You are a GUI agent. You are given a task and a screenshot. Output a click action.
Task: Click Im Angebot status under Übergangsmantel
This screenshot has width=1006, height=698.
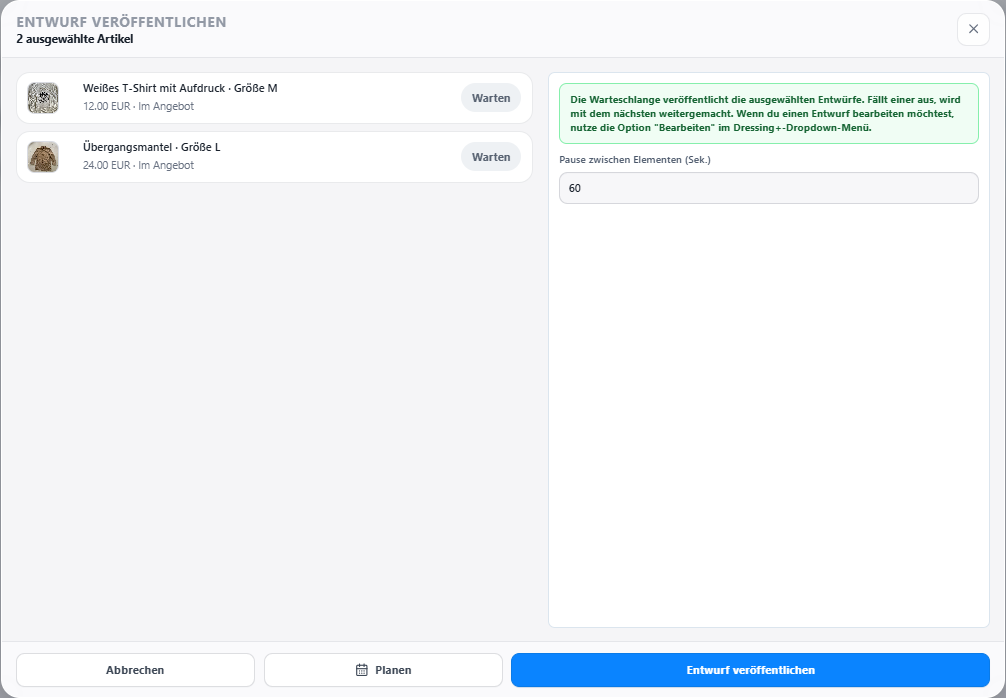pyautogui.click(x=166, y=166)
